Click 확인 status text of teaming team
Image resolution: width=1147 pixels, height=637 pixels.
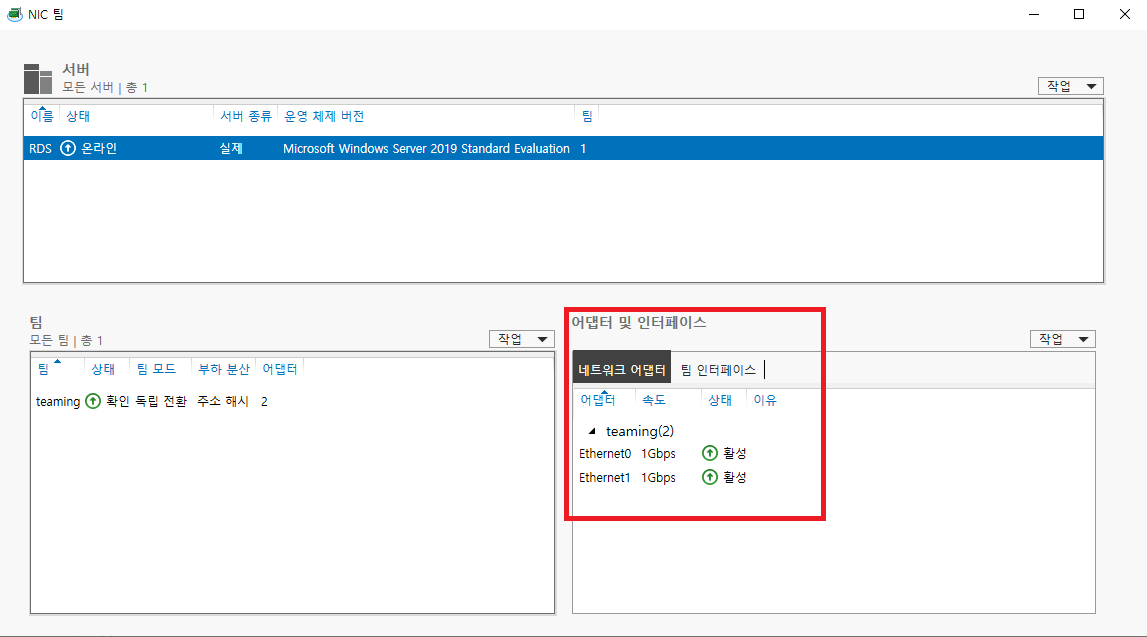[x=118, y=402]
